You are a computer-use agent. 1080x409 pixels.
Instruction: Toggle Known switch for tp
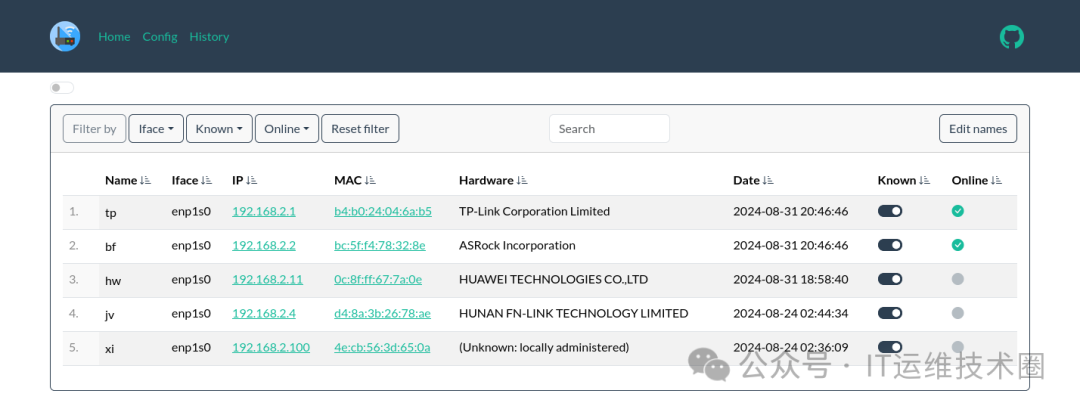point(890,211)
